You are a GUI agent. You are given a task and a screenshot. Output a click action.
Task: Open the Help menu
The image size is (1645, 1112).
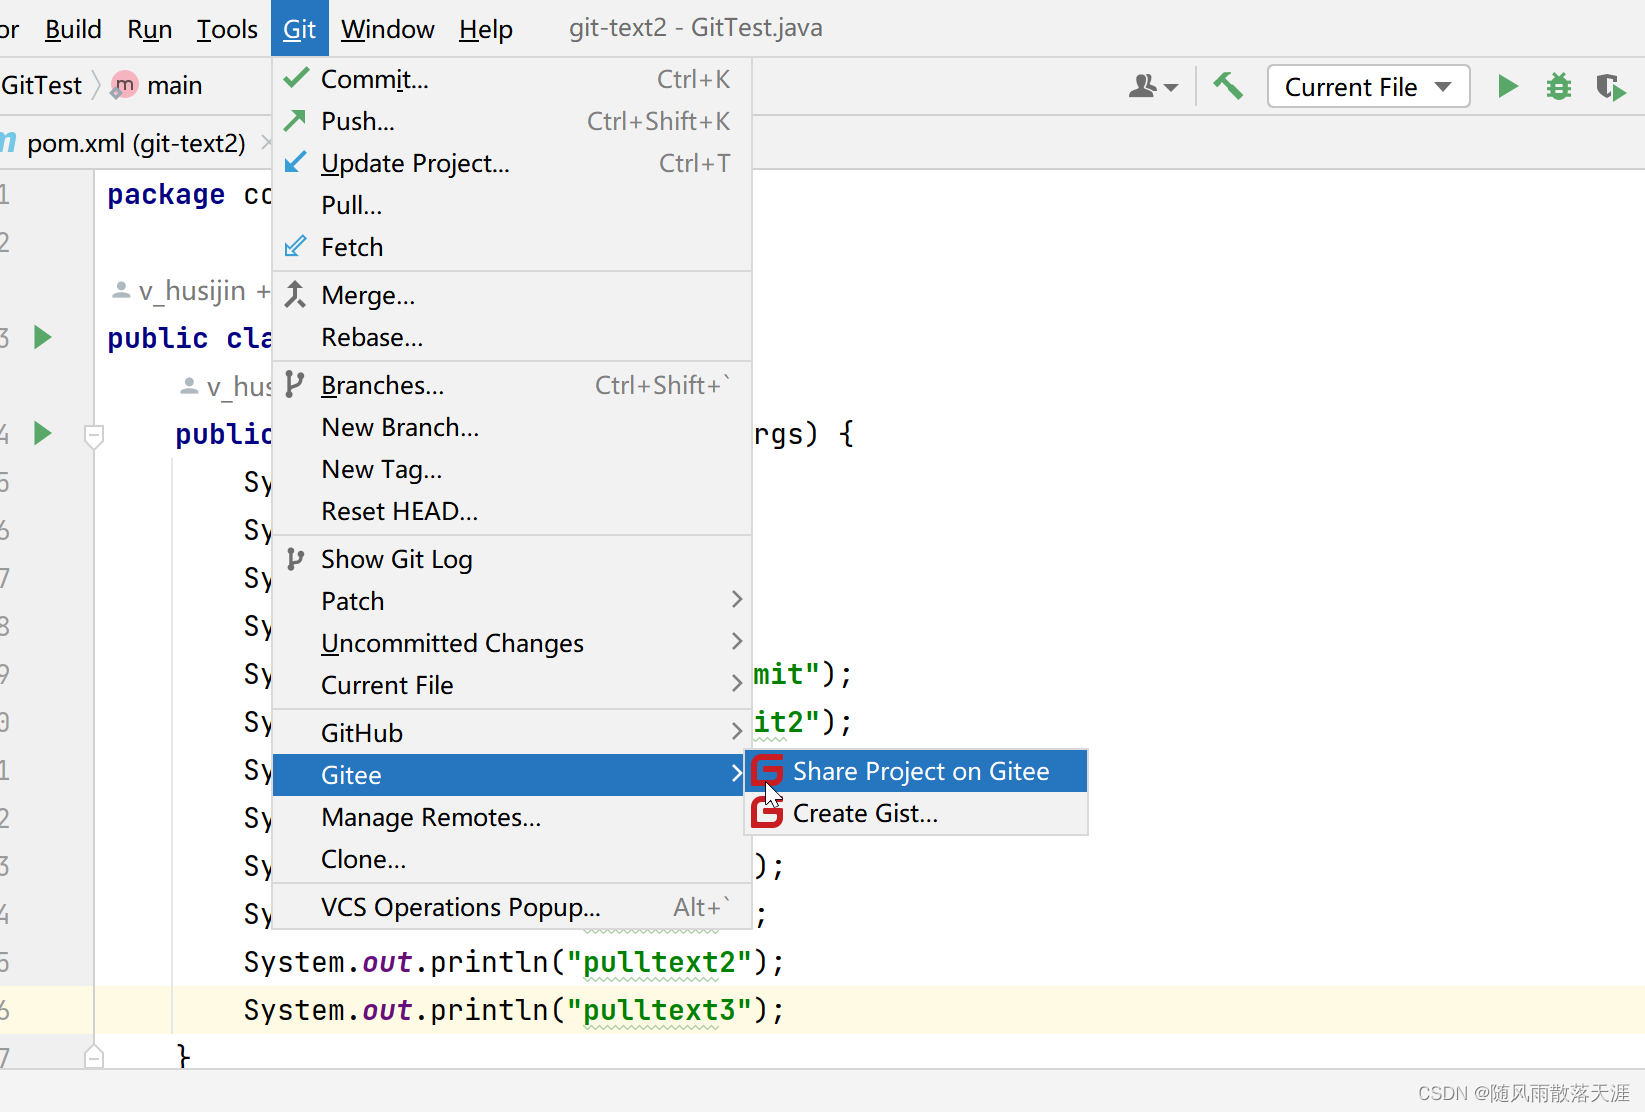click(486, 29)
